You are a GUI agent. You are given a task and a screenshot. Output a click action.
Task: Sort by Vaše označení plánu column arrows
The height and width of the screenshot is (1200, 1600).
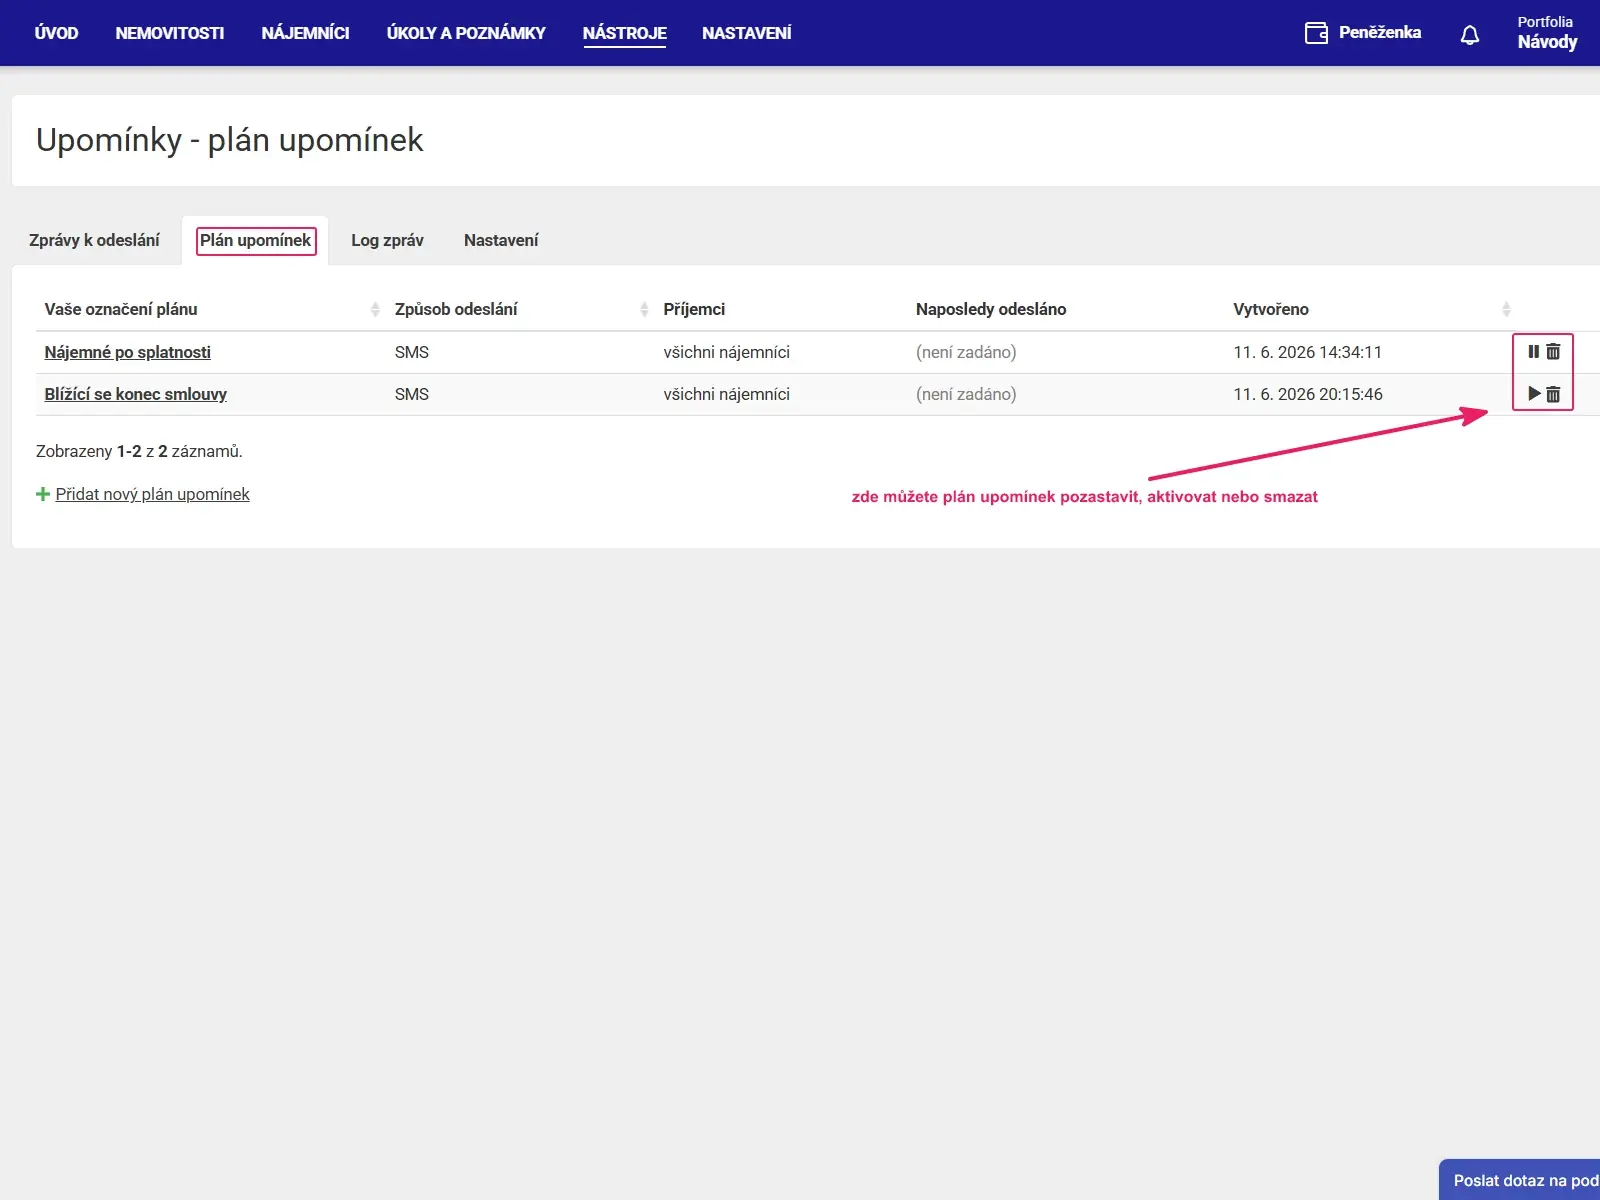coord(375,310)
